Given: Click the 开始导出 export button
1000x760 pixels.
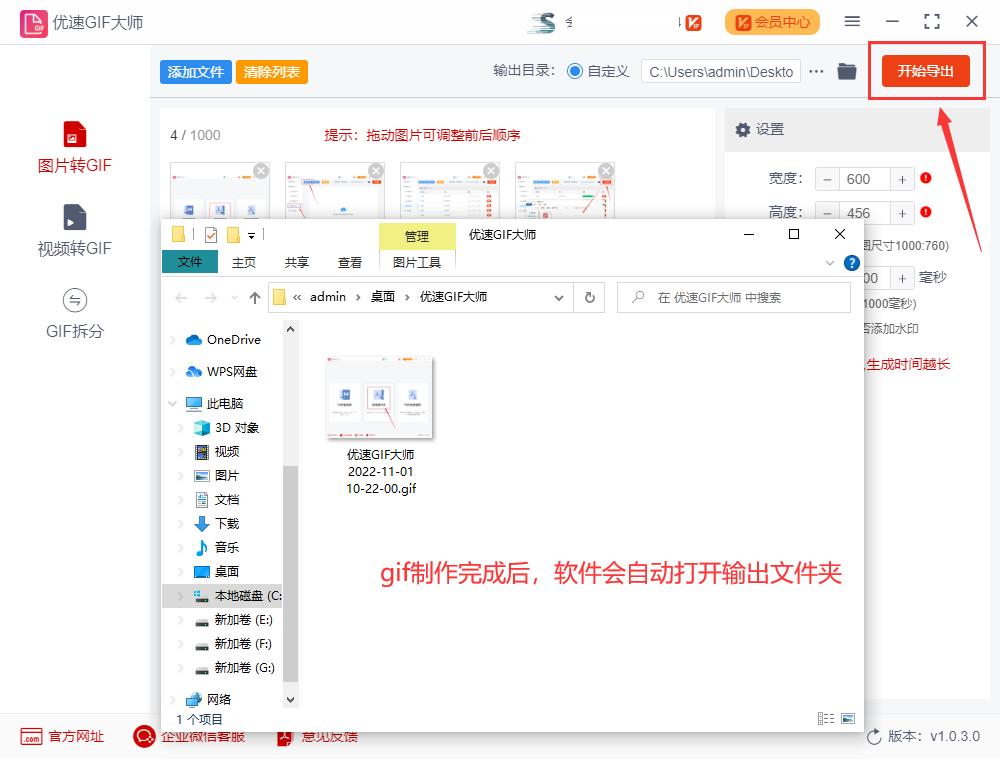Looking at the screenshot, I should click(x=925, y=71).
